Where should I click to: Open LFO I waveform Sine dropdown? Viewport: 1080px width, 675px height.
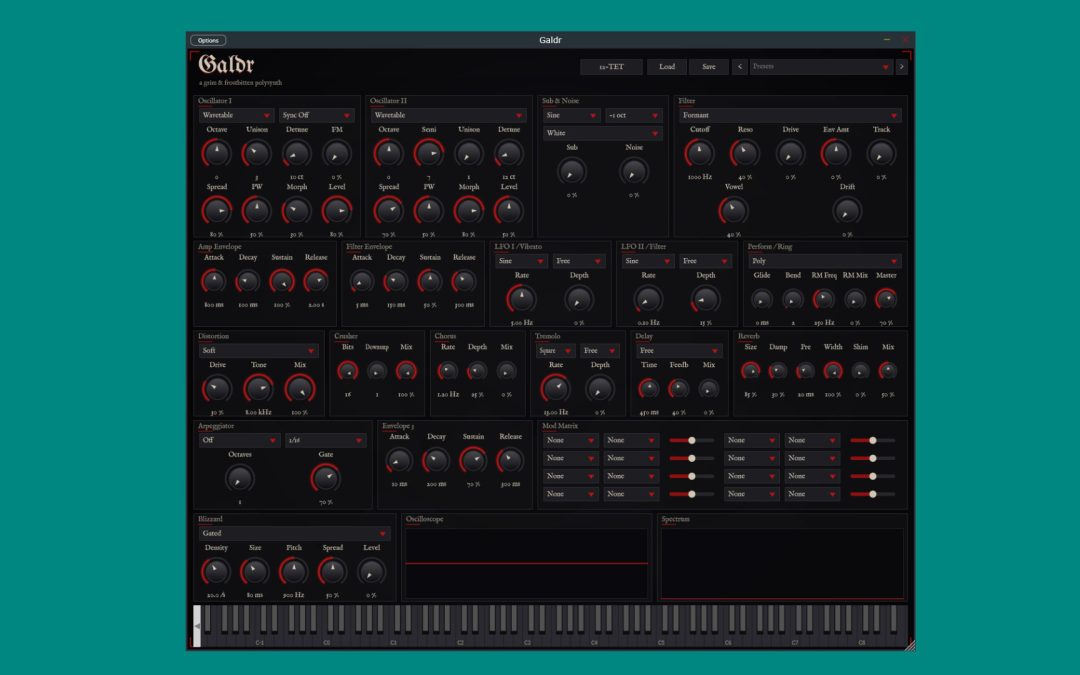[x=521, y=261]
